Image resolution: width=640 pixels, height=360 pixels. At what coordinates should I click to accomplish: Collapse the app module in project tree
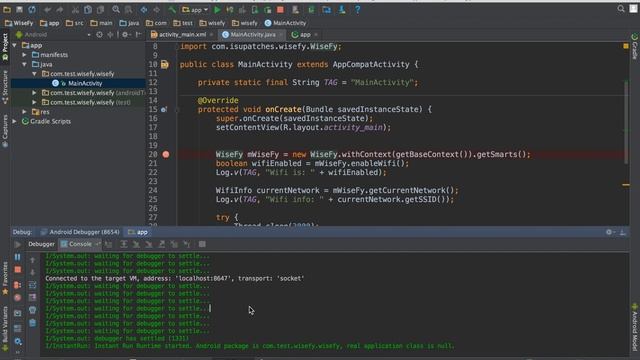click(15, 45)
